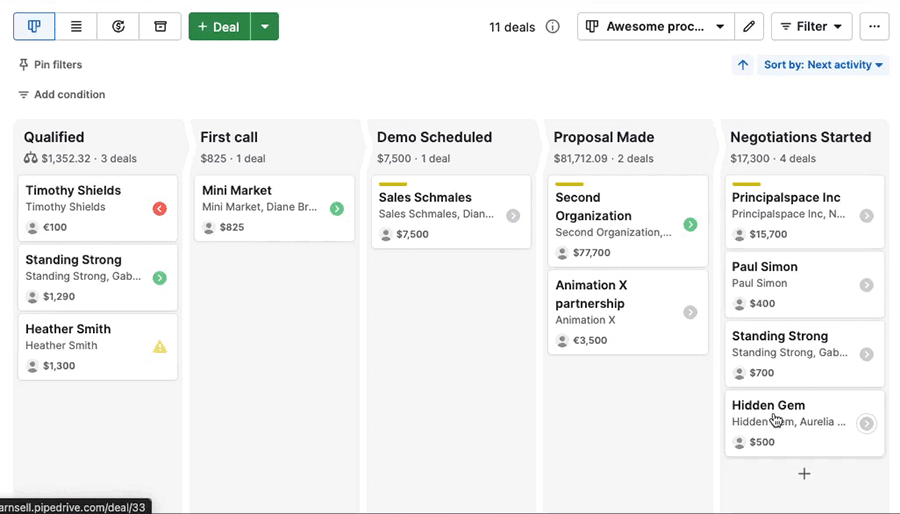This screenshot has height=514, width=900.
Task: Click green activity icon on Mini Market
Action: (x=337, y=209)
